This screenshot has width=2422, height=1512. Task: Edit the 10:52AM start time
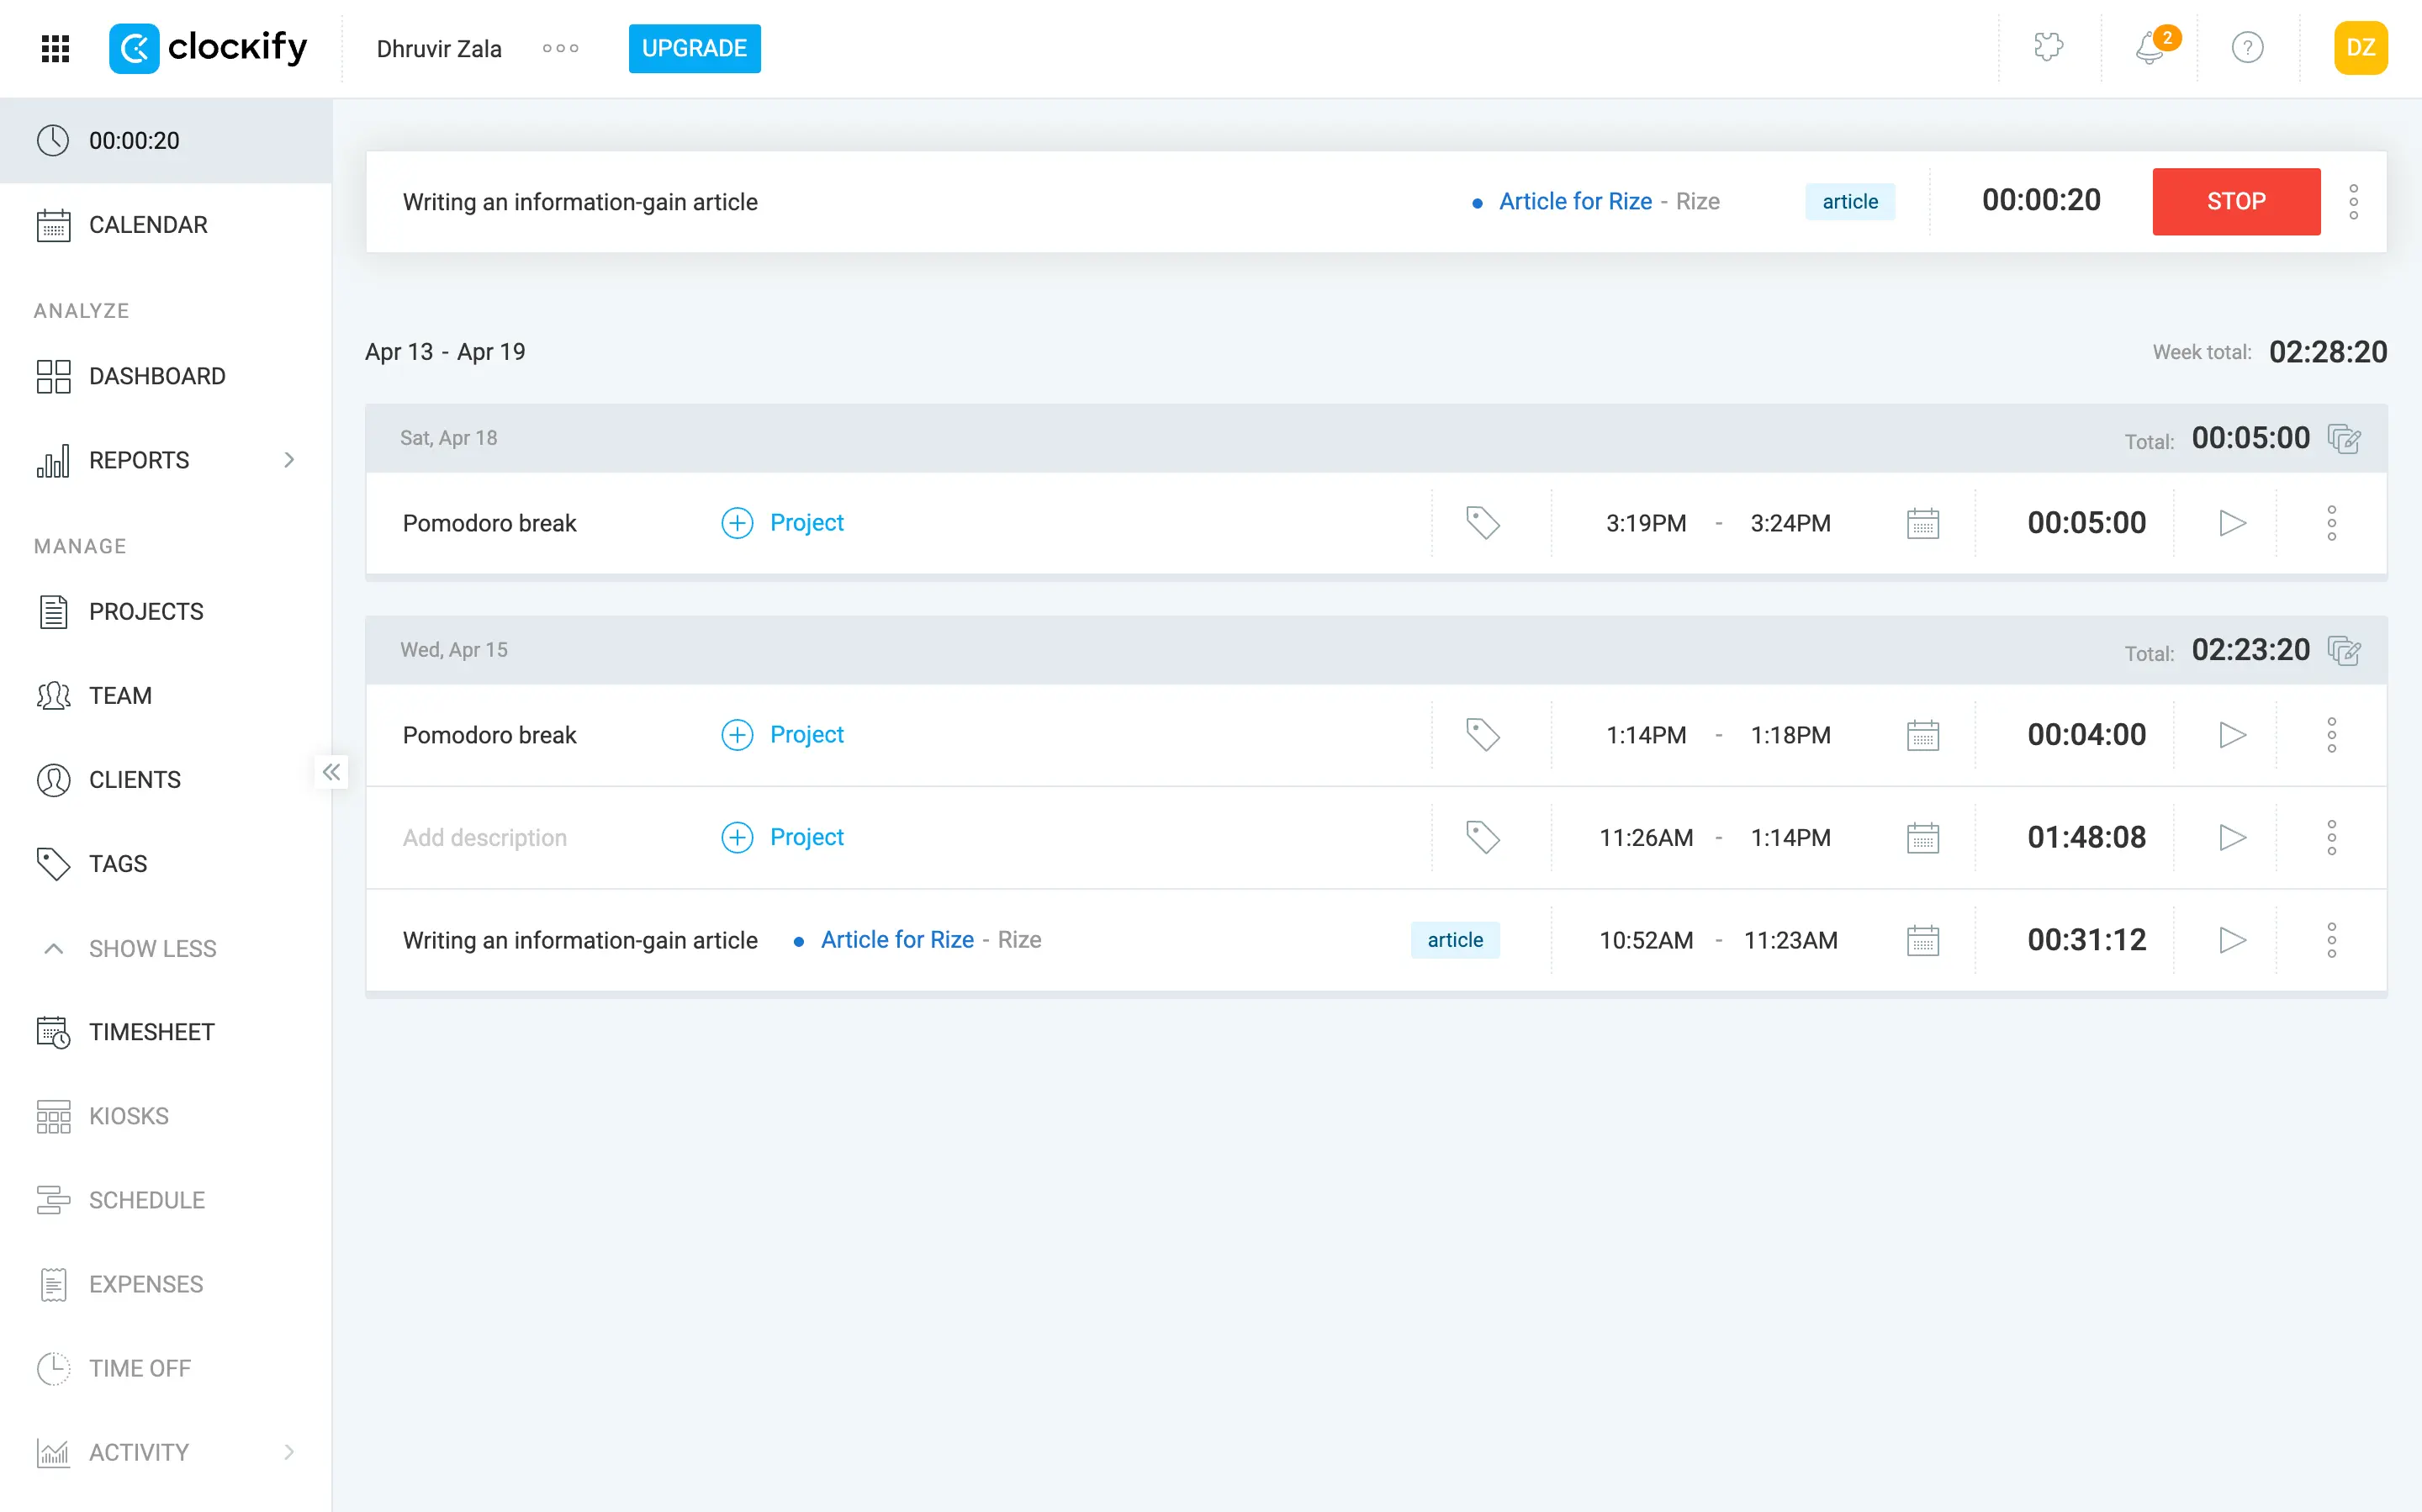coord(1646,940)
